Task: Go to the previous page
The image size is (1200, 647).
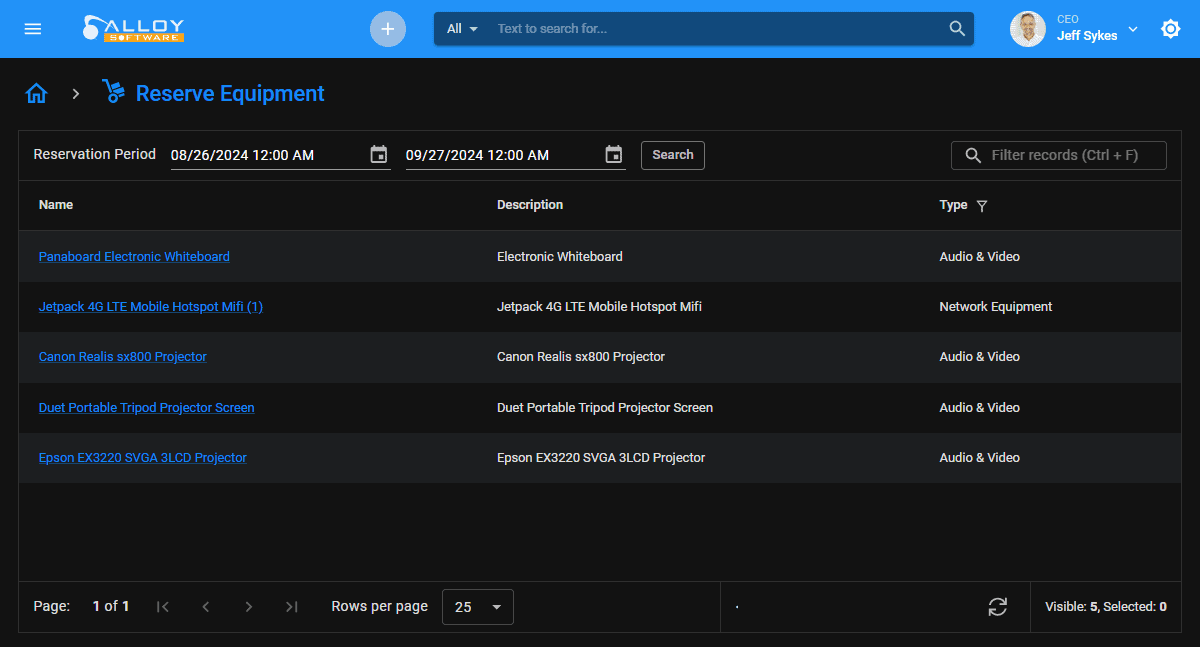Action: pos(206,607)
